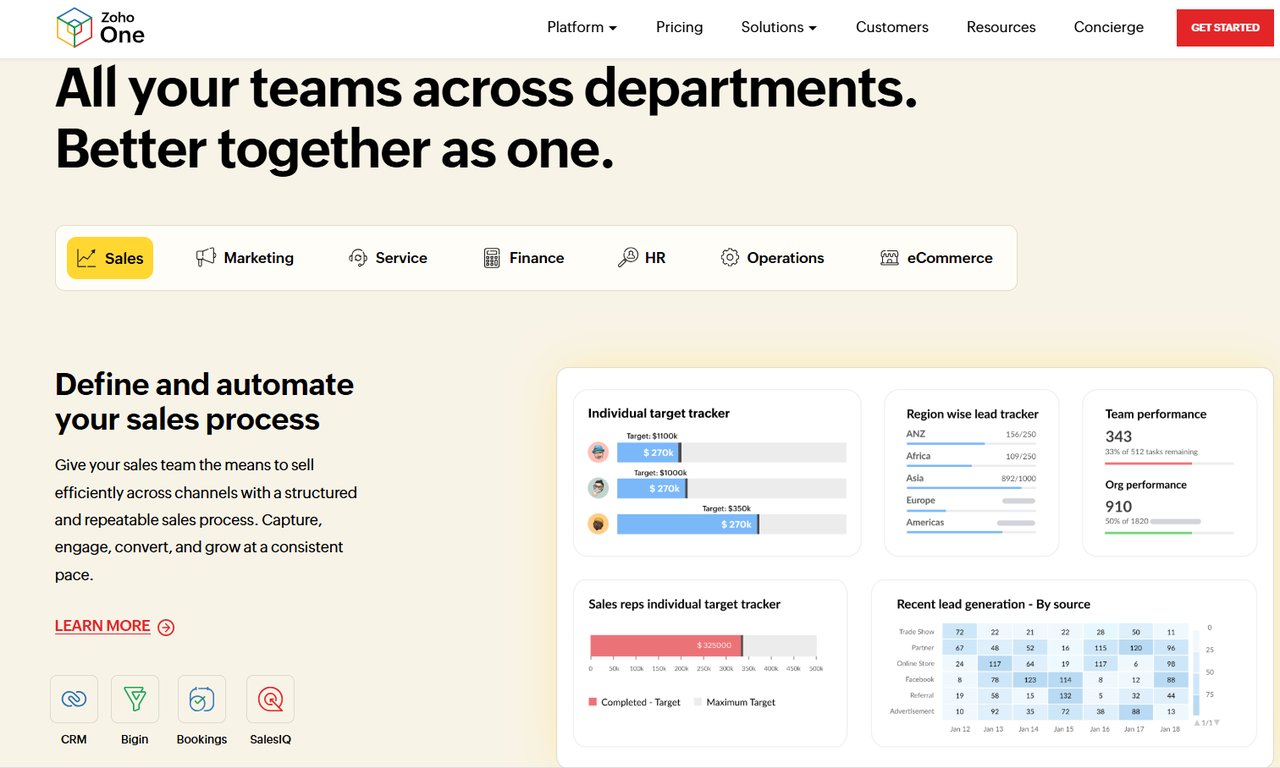Switch to the Marketing tab
1280x768 pixels.
tap(245, 258)
